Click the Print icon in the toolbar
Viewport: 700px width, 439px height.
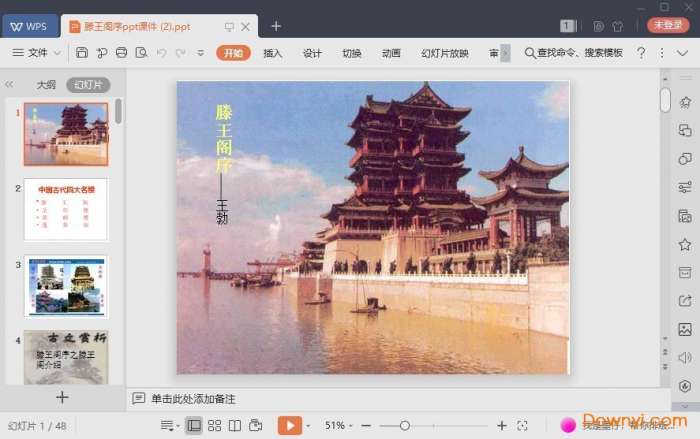(x=121, y=53)
